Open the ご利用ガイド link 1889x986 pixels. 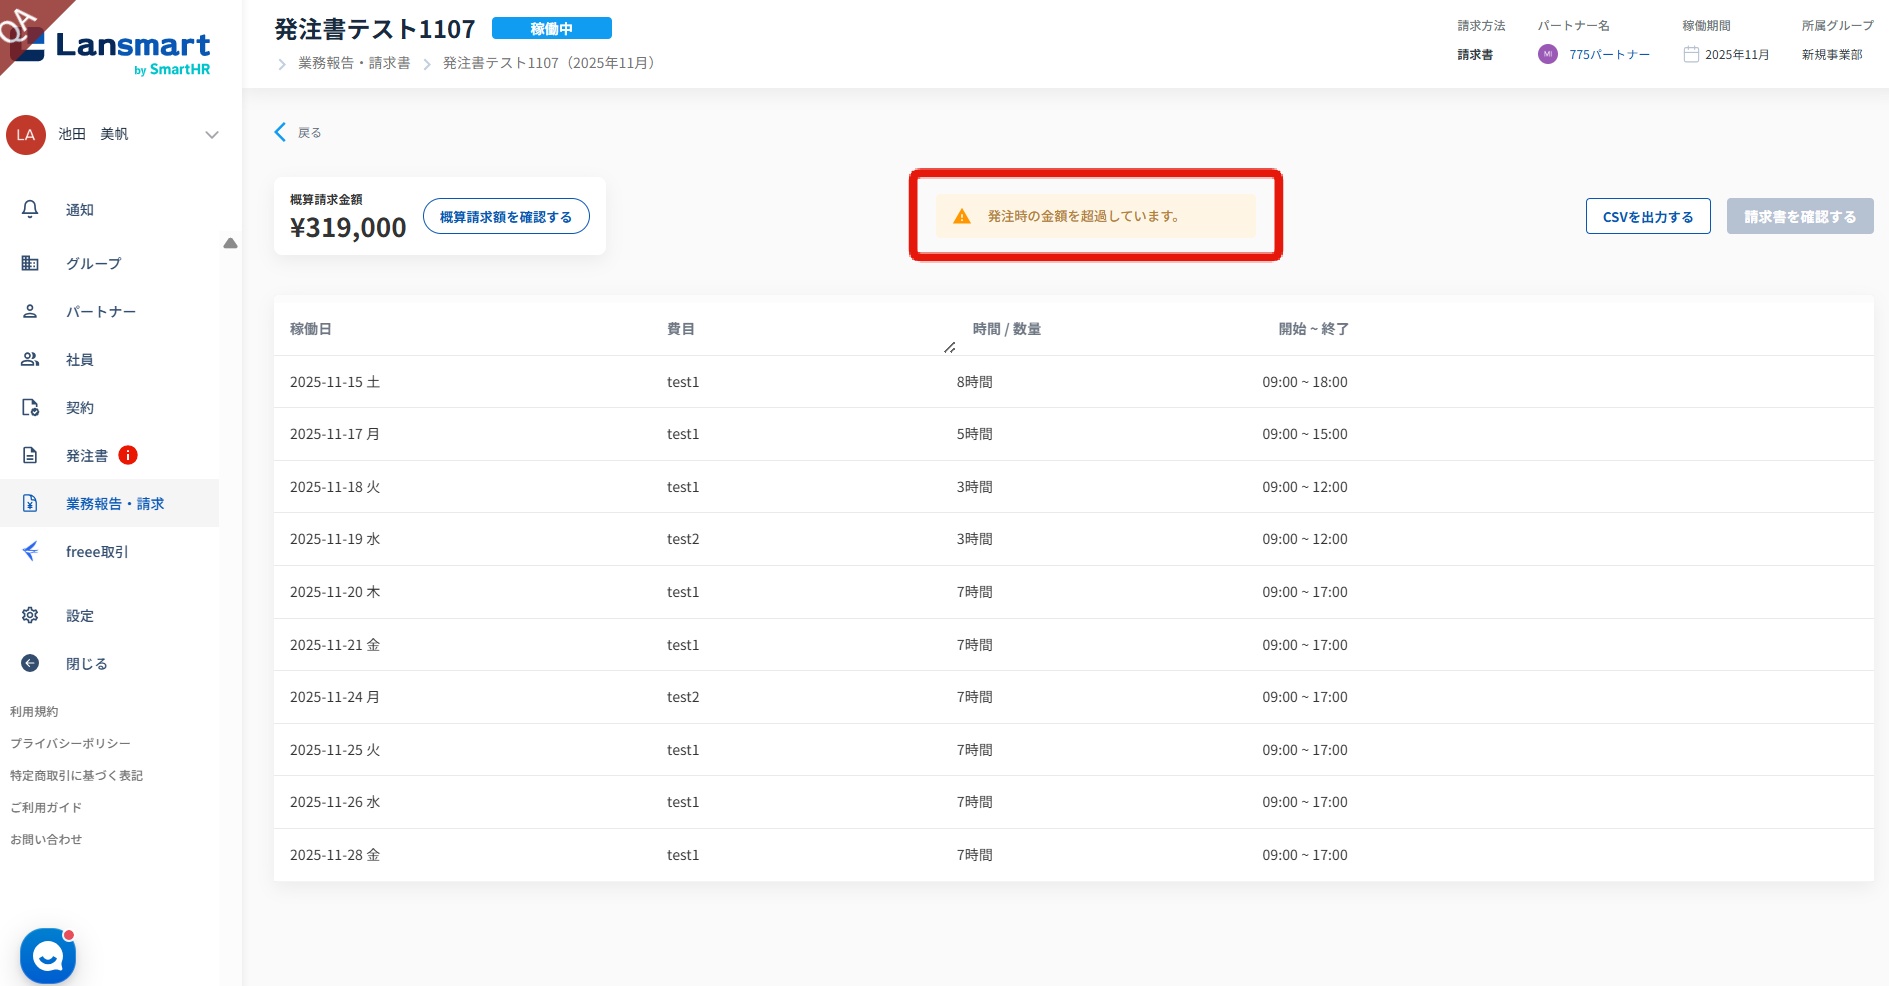[46, 808]
